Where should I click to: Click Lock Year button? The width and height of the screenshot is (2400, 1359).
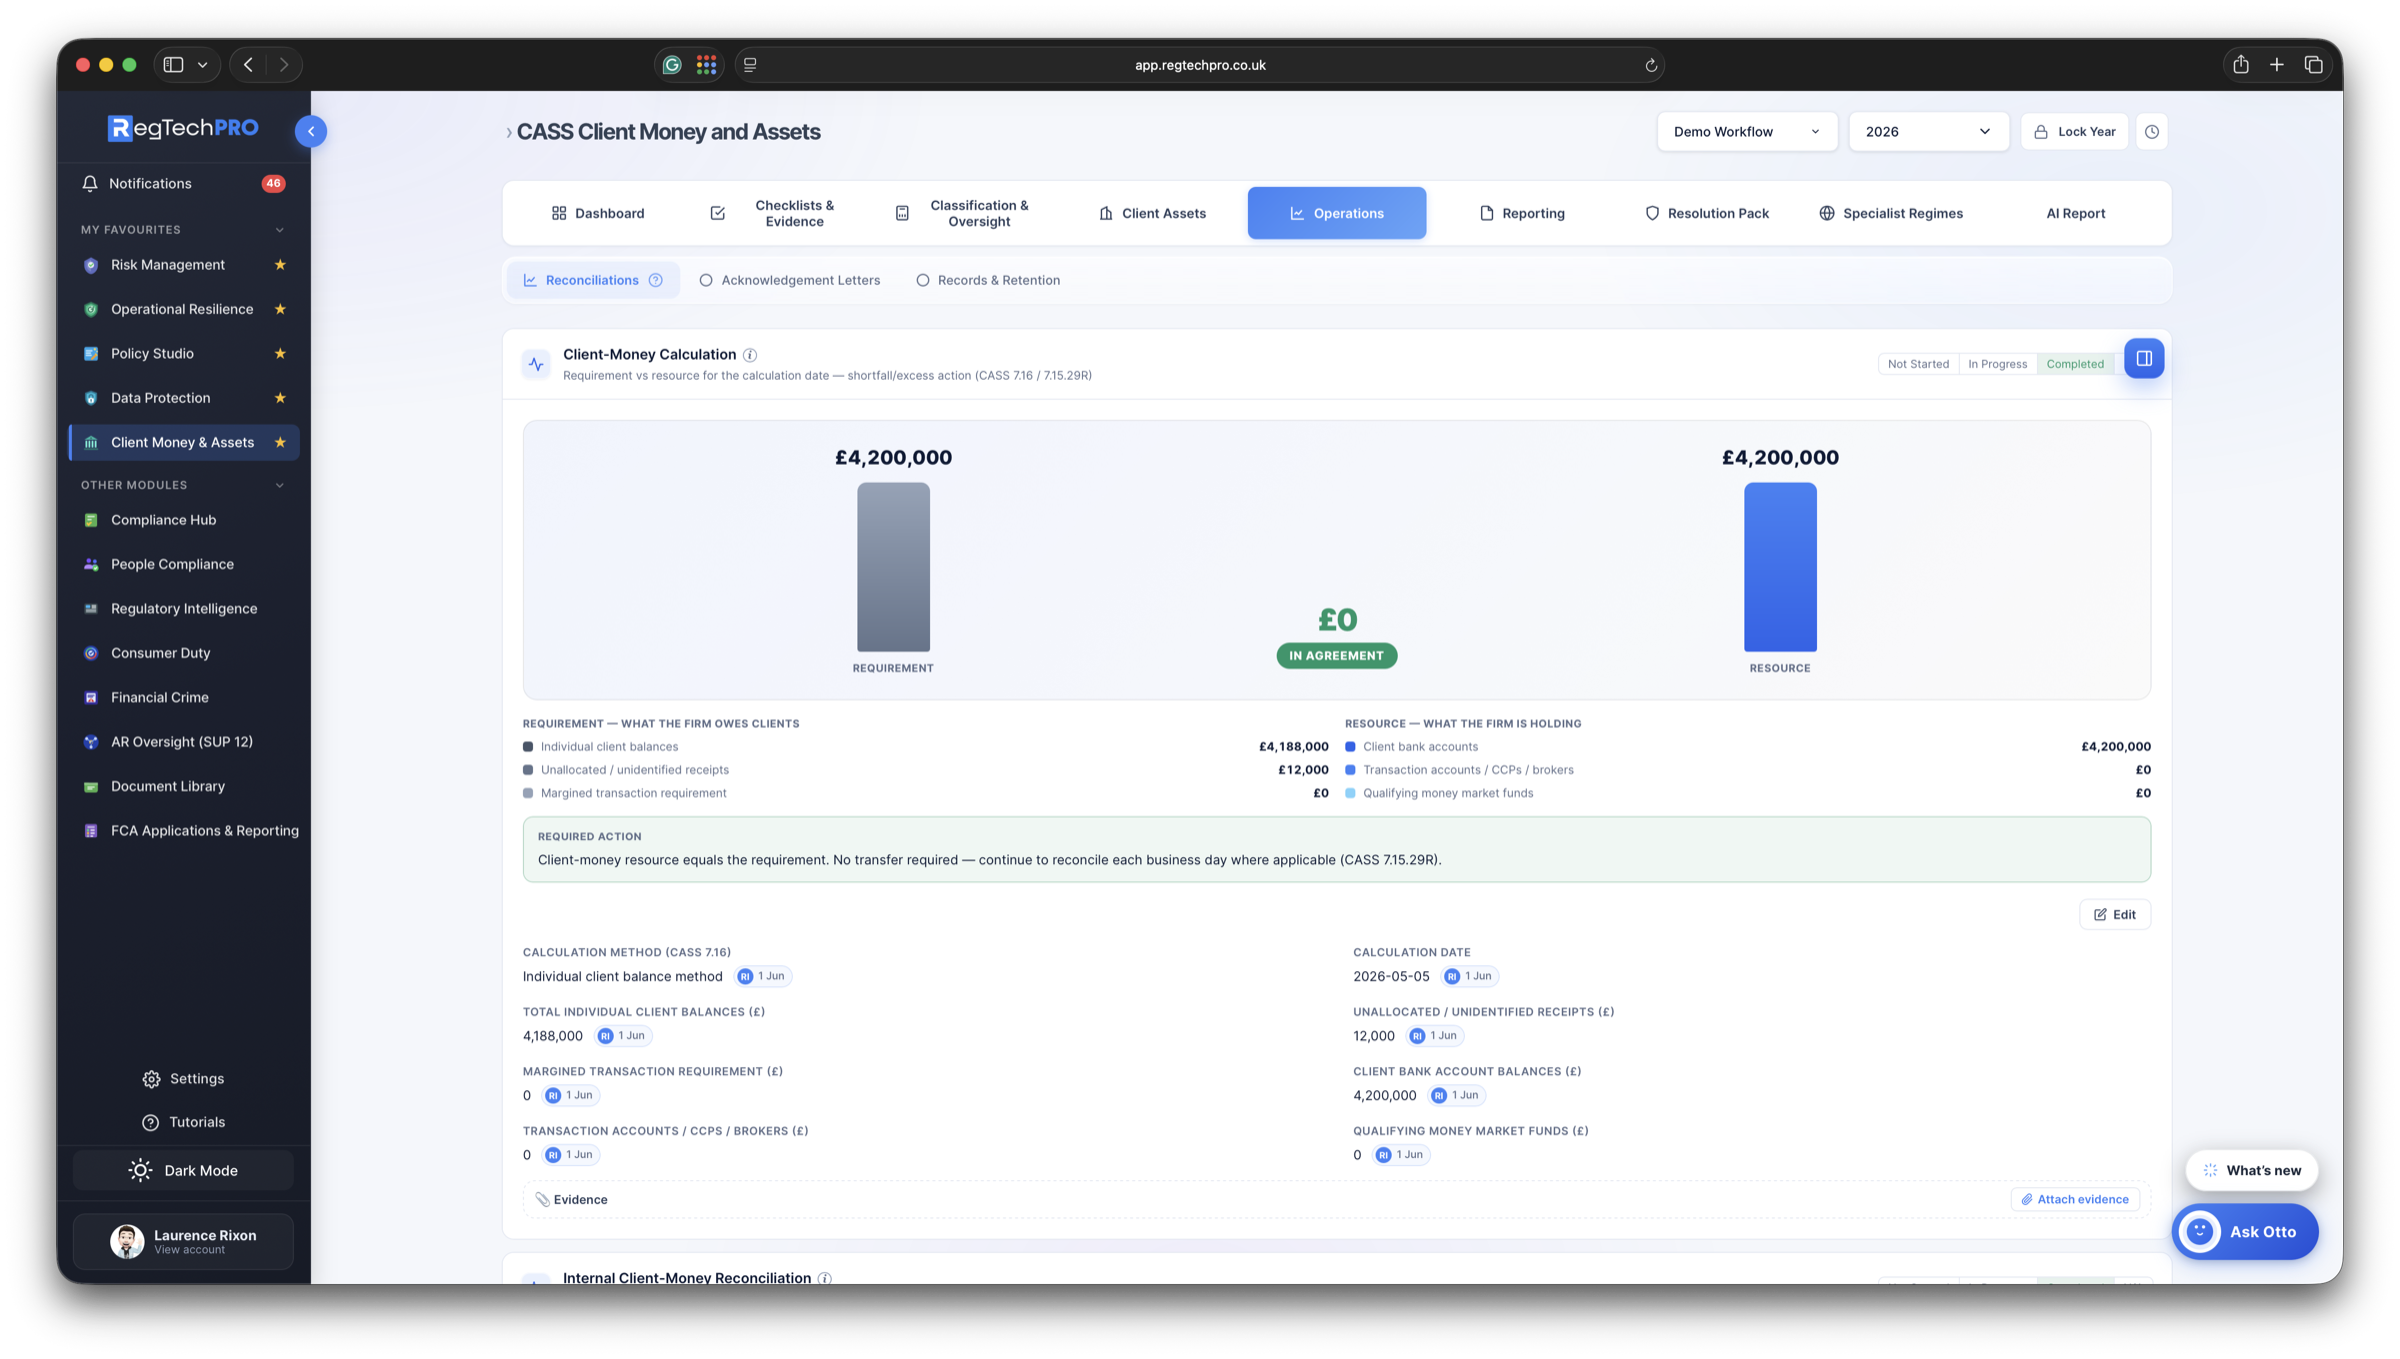point(2074,131)
